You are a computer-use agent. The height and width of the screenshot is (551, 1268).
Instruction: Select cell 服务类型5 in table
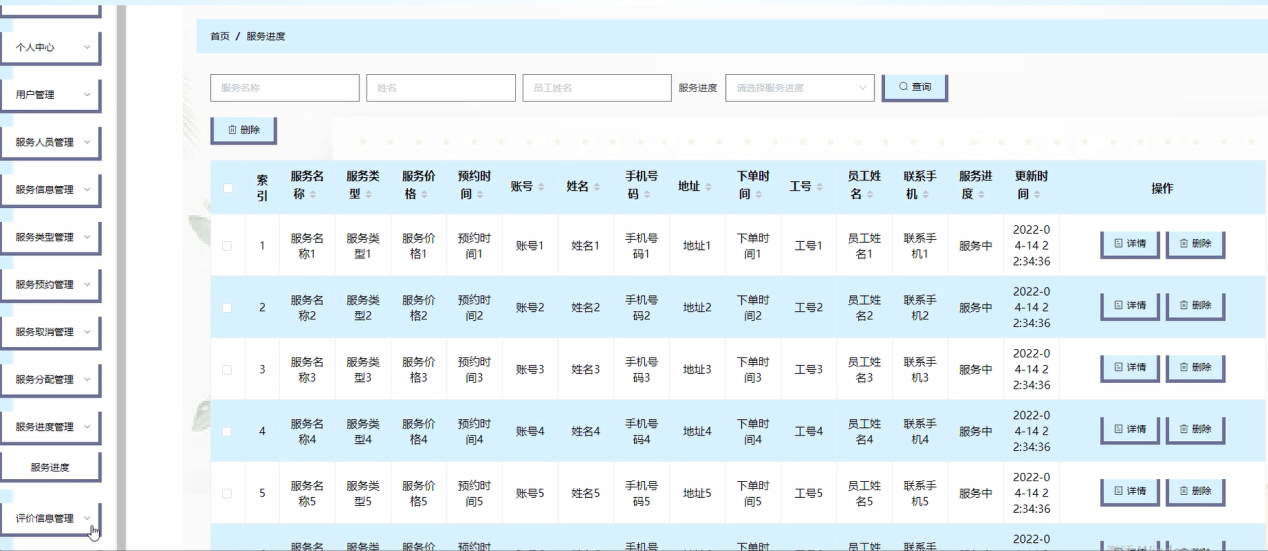[x=363, y=494]
